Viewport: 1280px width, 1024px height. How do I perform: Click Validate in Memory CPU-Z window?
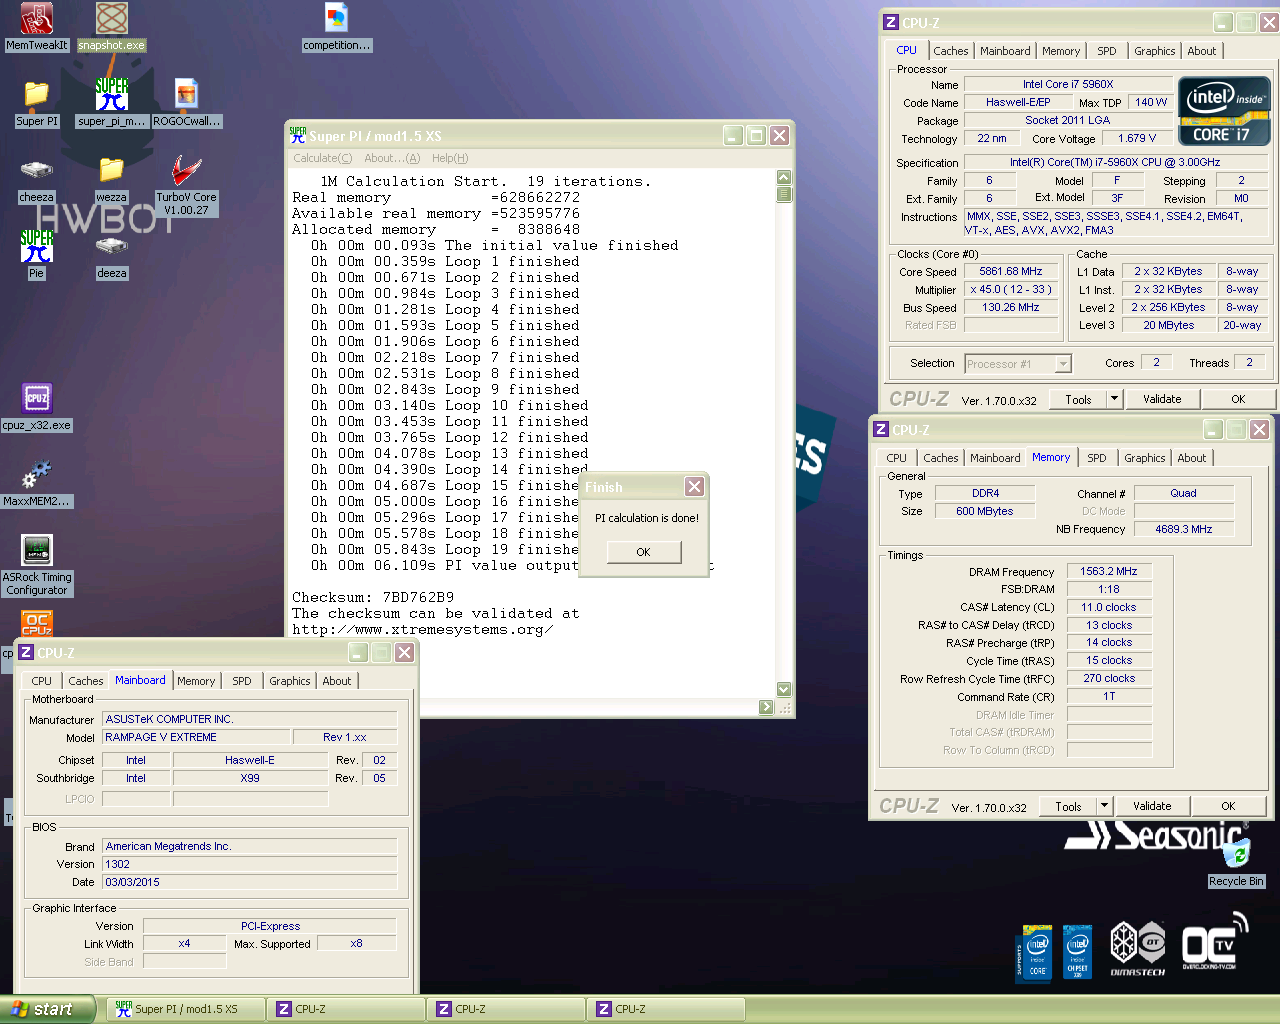1152,806
